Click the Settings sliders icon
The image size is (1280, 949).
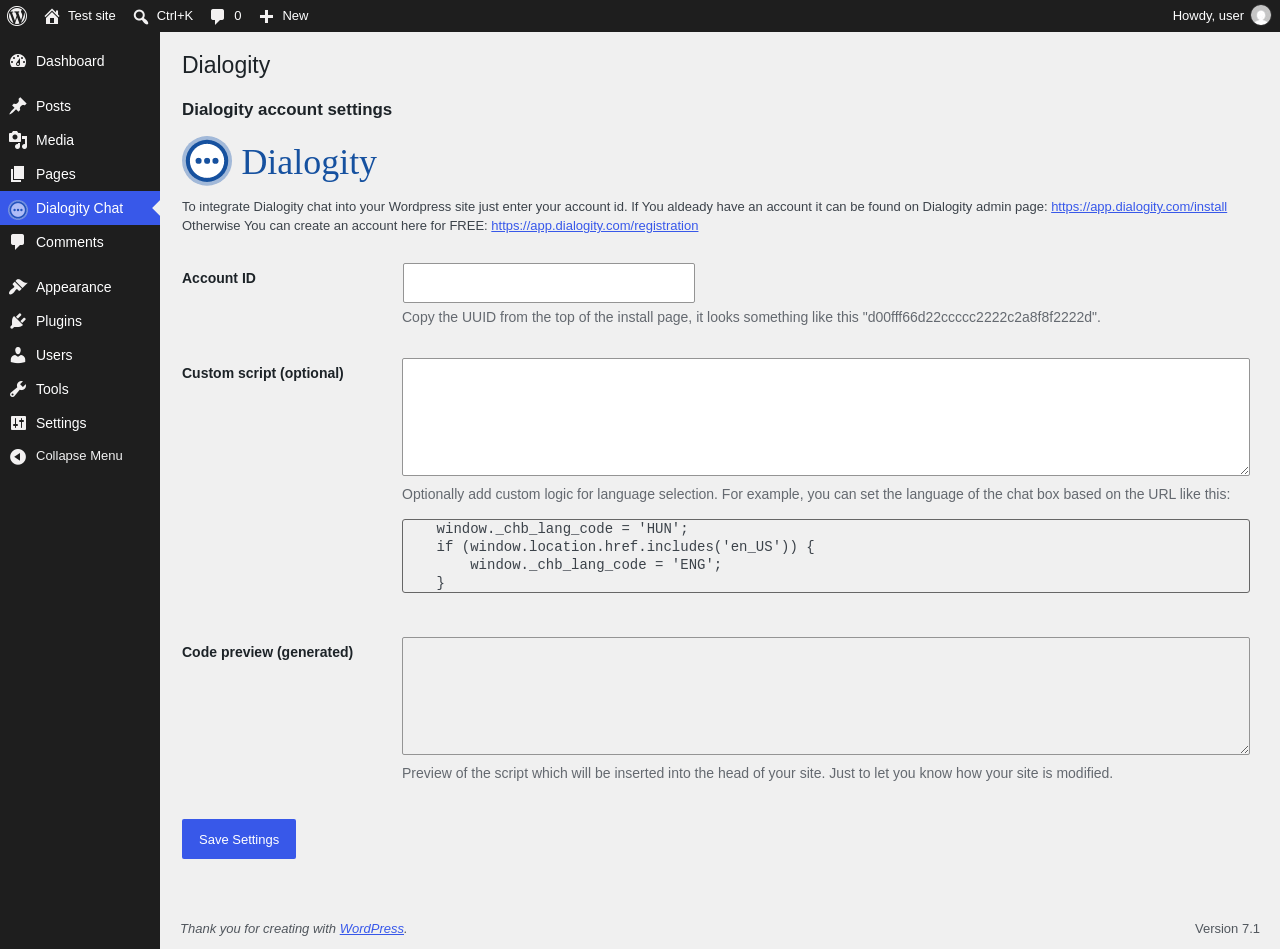tap(18, 423)
